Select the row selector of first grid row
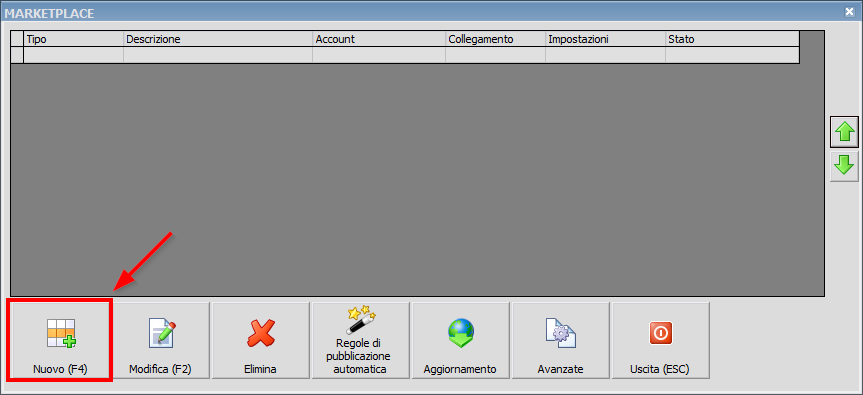The image size is (863, 395). pyautogui.click(x=18, y=55)
